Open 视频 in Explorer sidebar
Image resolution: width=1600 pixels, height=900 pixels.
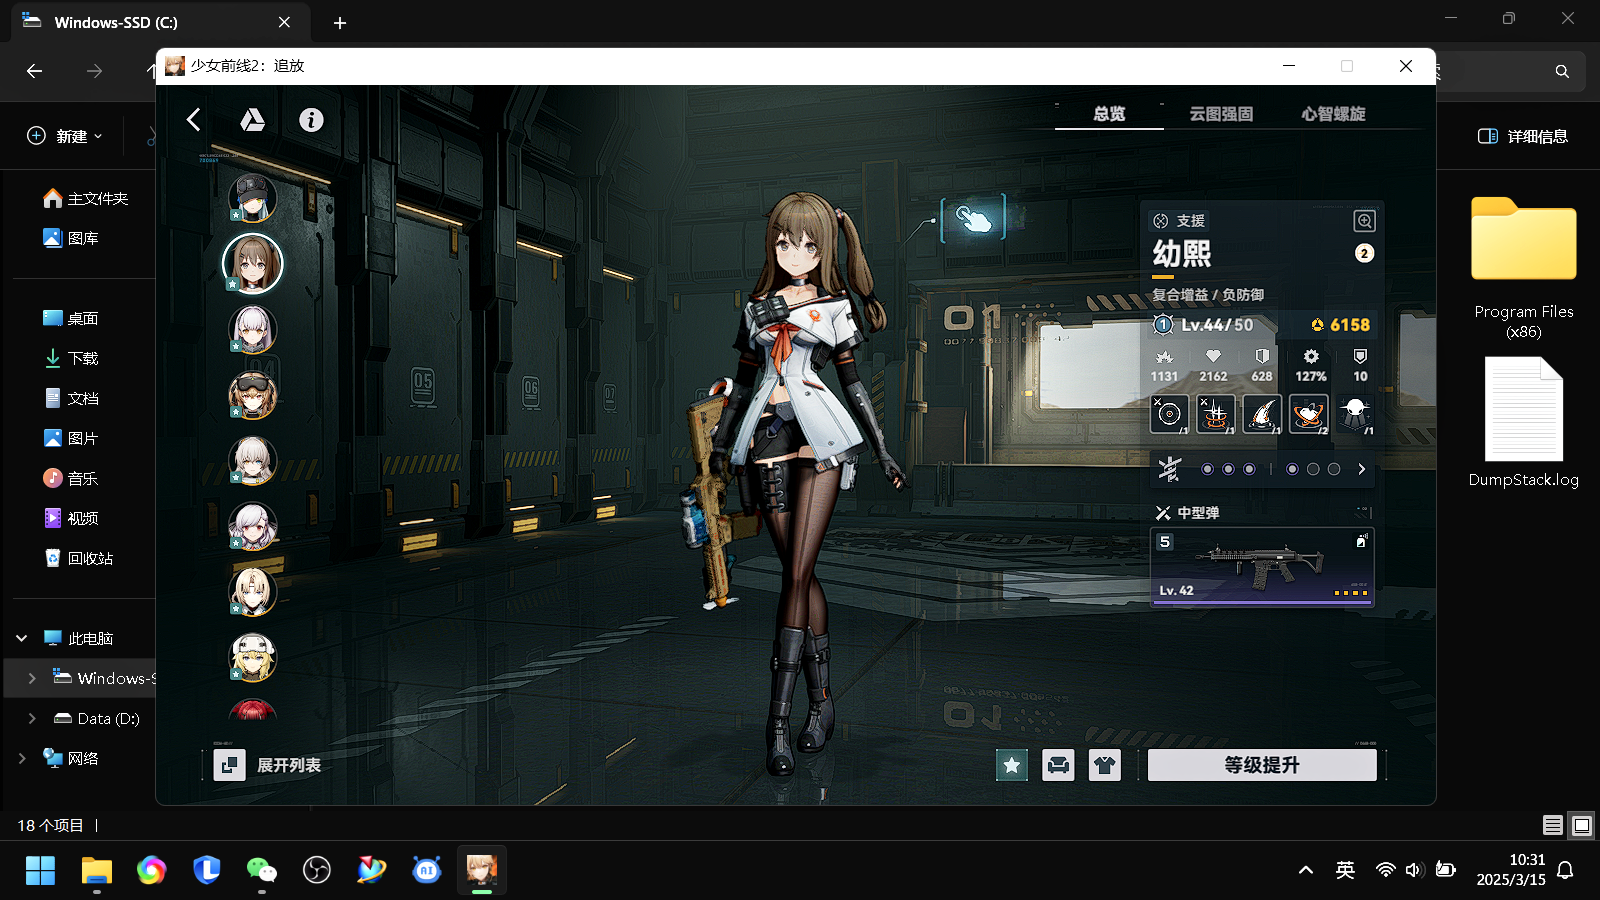pyautogui.click(x=71, y=518)
